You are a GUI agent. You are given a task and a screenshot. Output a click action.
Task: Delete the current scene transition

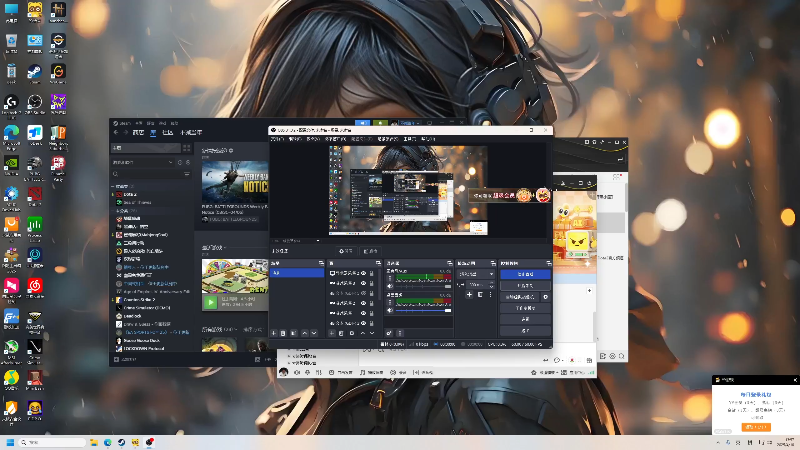(x=480, y=294)
